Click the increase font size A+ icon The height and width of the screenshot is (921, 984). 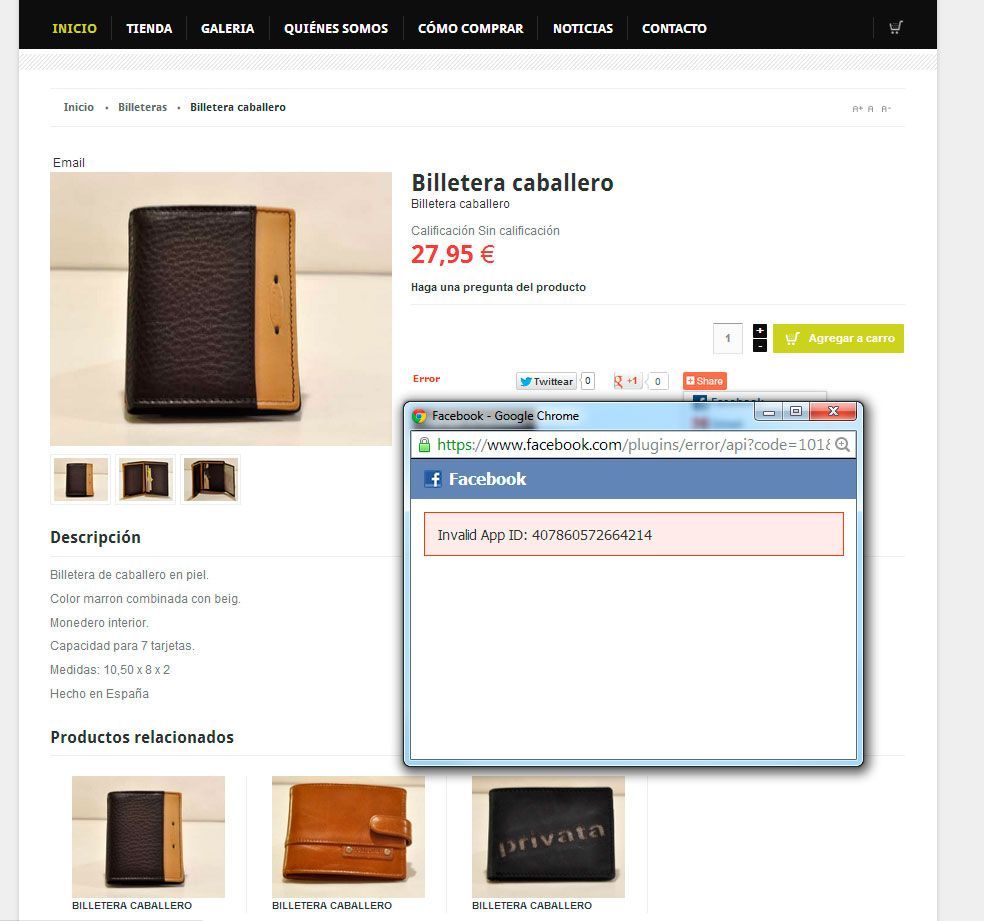pyautogui.click(x=857, y=109)
